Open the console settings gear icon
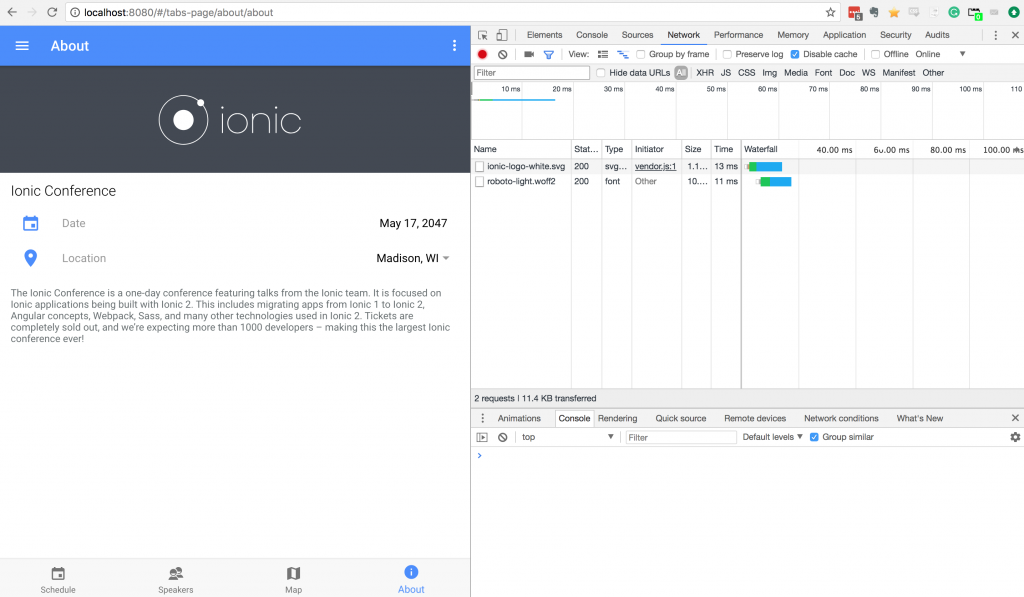 (x=1015, y=437)
